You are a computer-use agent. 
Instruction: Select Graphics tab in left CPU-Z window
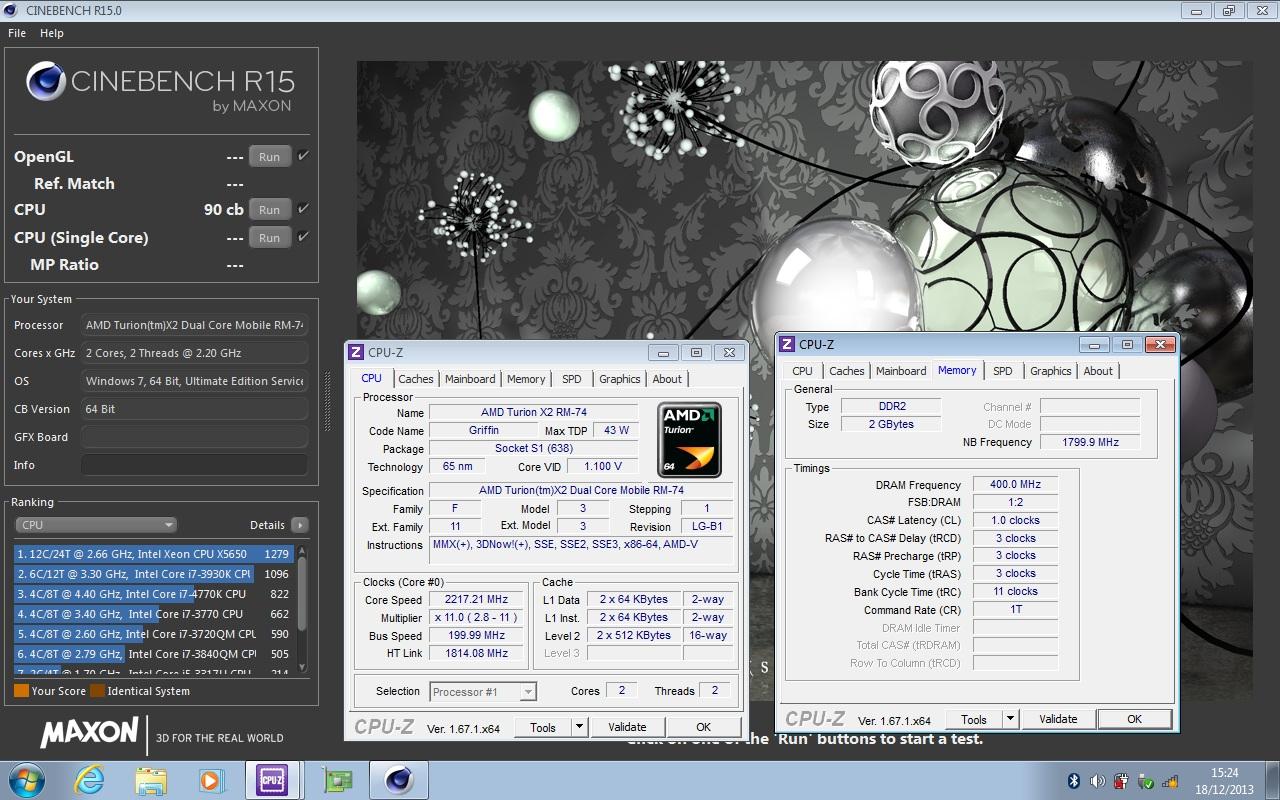[x=620, y=379]
